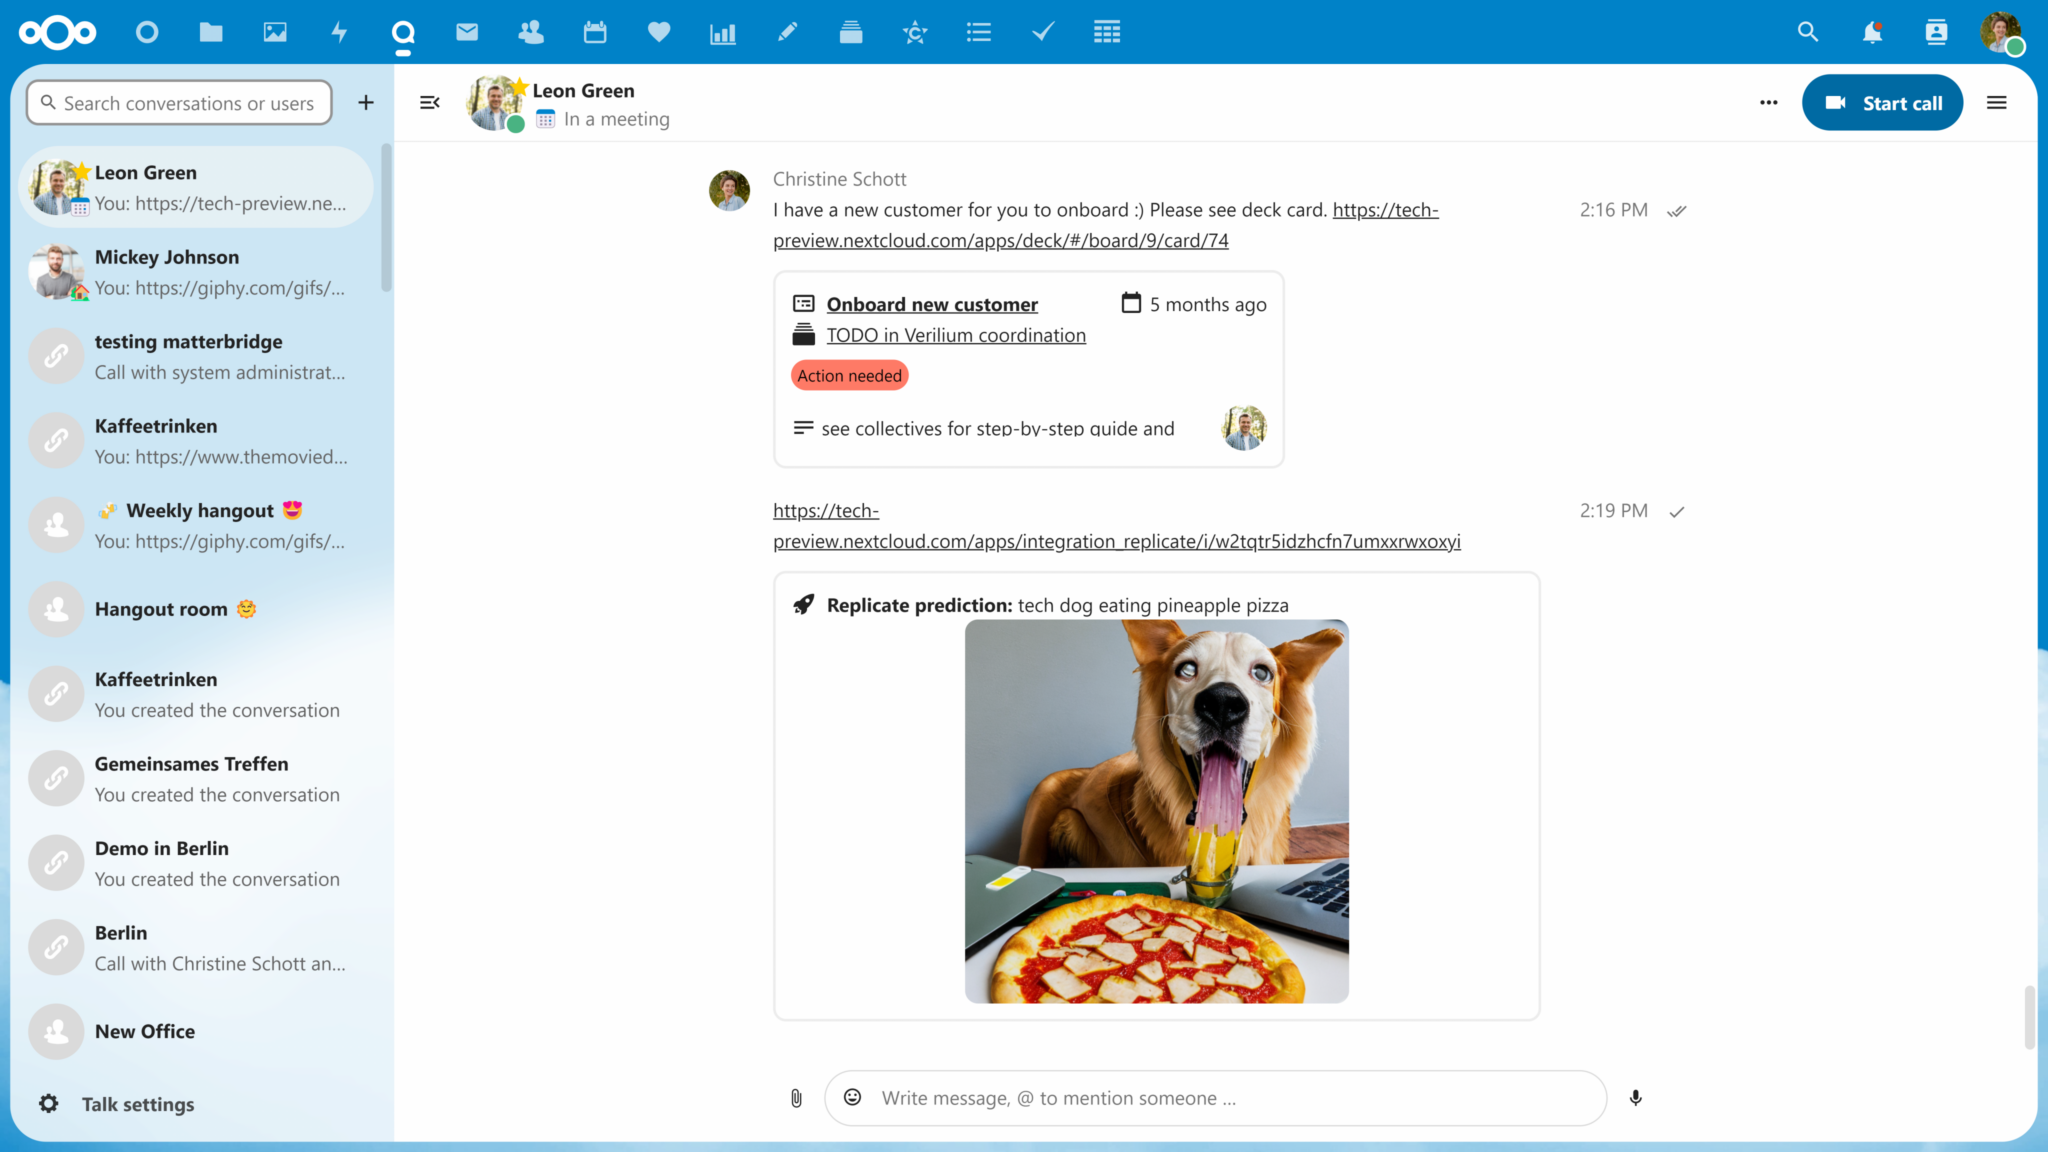
Task: Open the emoji picker in message field
Action: 853,1097
